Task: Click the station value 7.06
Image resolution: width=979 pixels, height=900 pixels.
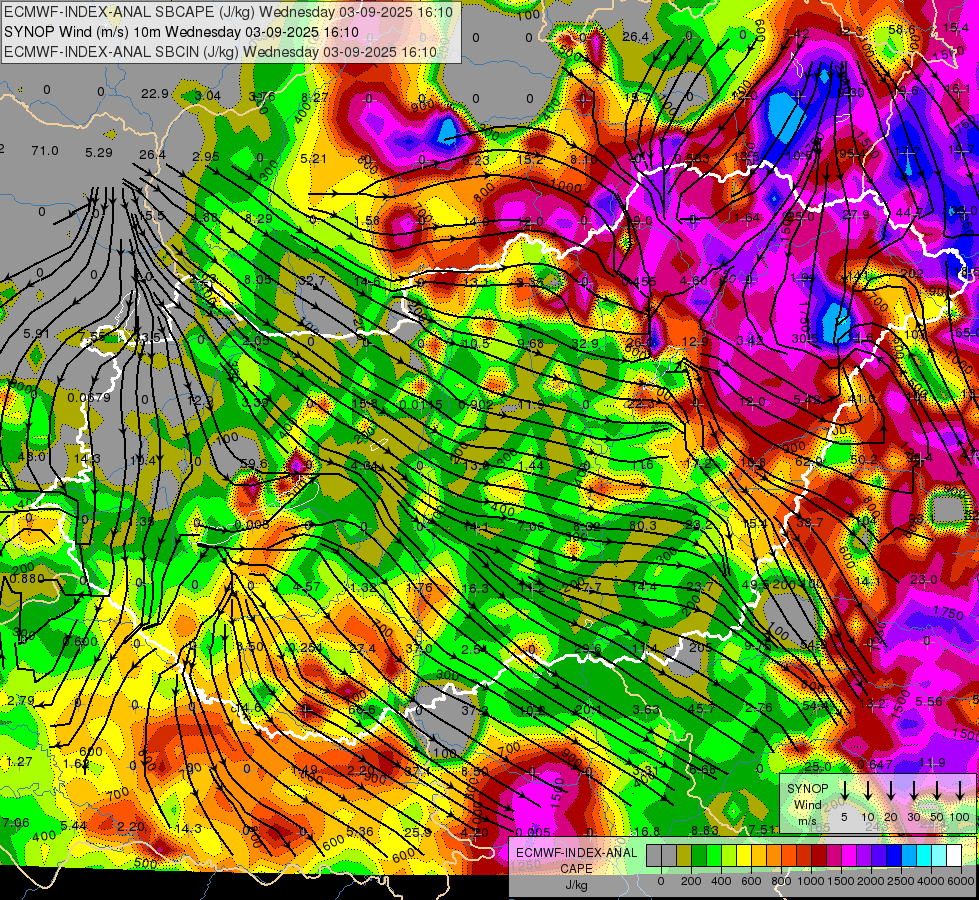Action: [16, 823]
